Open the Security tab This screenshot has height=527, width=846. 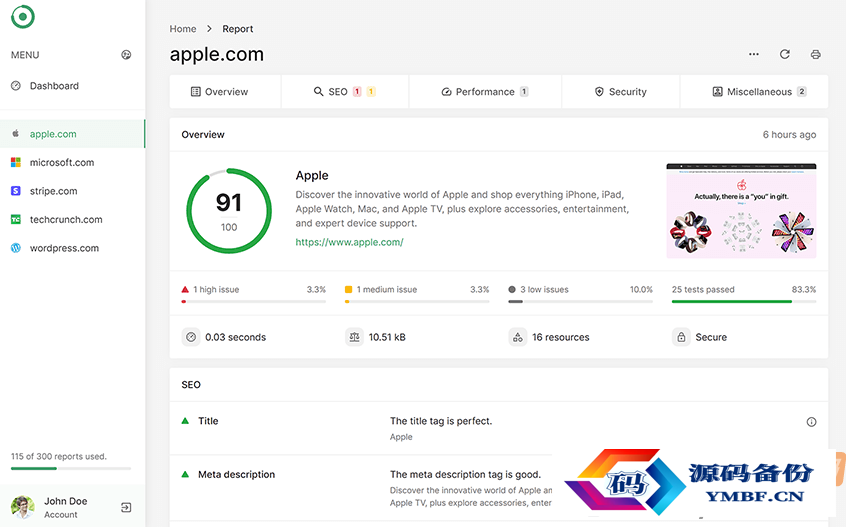tap(620, 92)
